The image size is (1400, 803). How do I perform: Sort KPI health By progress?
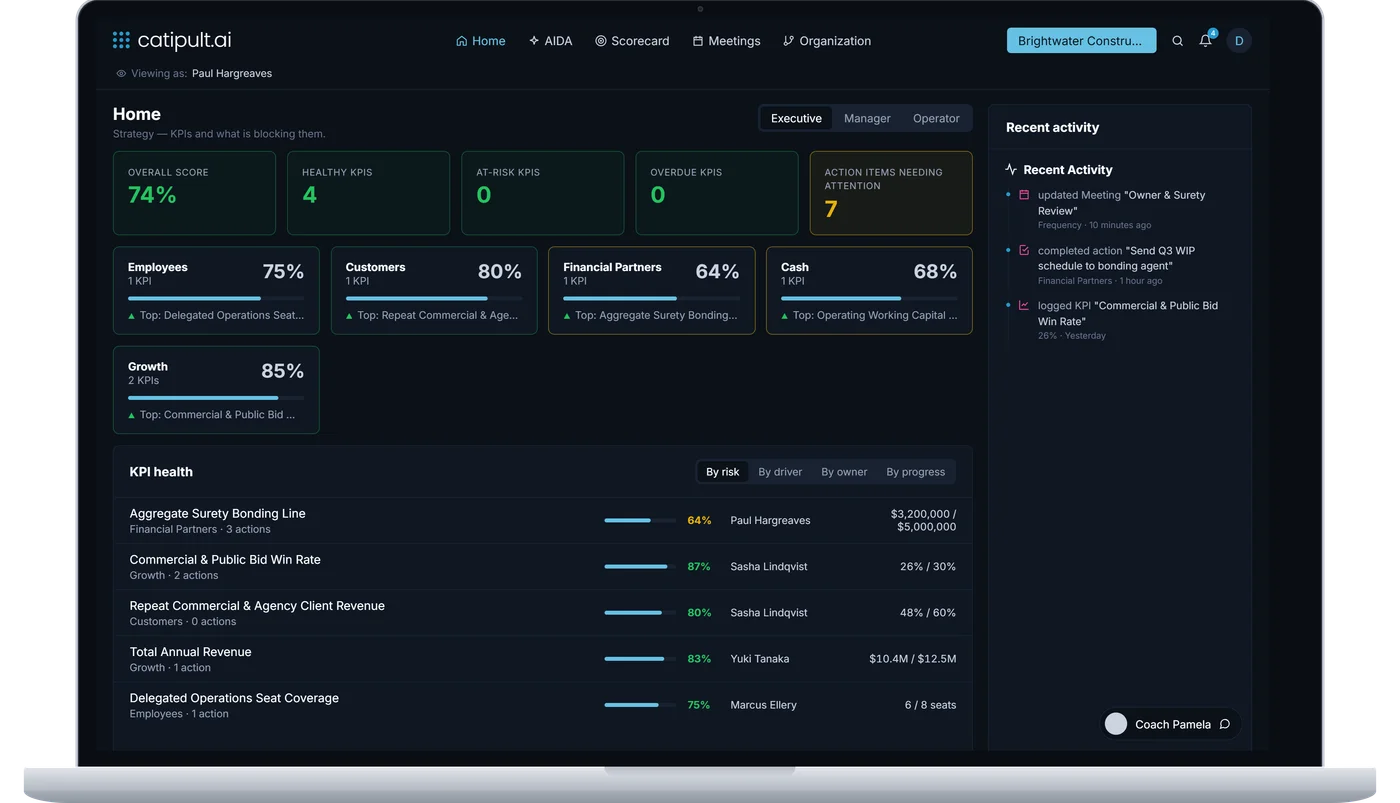coord(915,472)
